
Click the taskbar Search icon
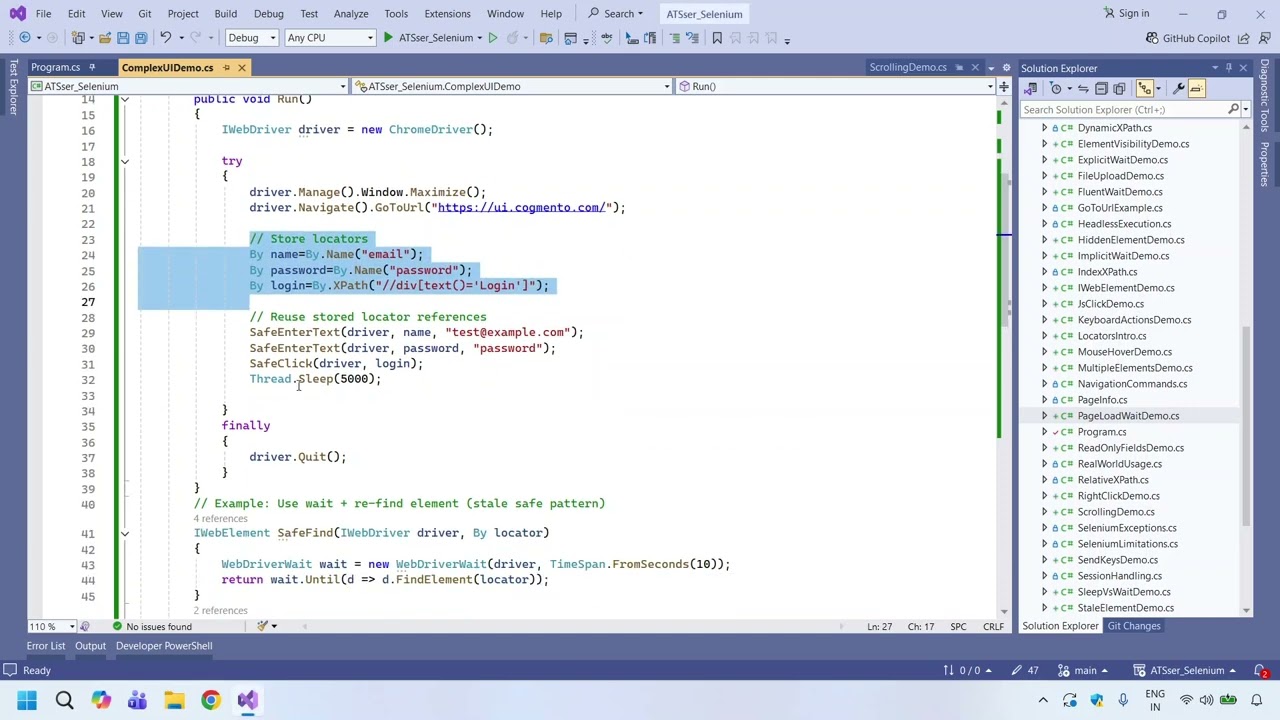[64, 700]
